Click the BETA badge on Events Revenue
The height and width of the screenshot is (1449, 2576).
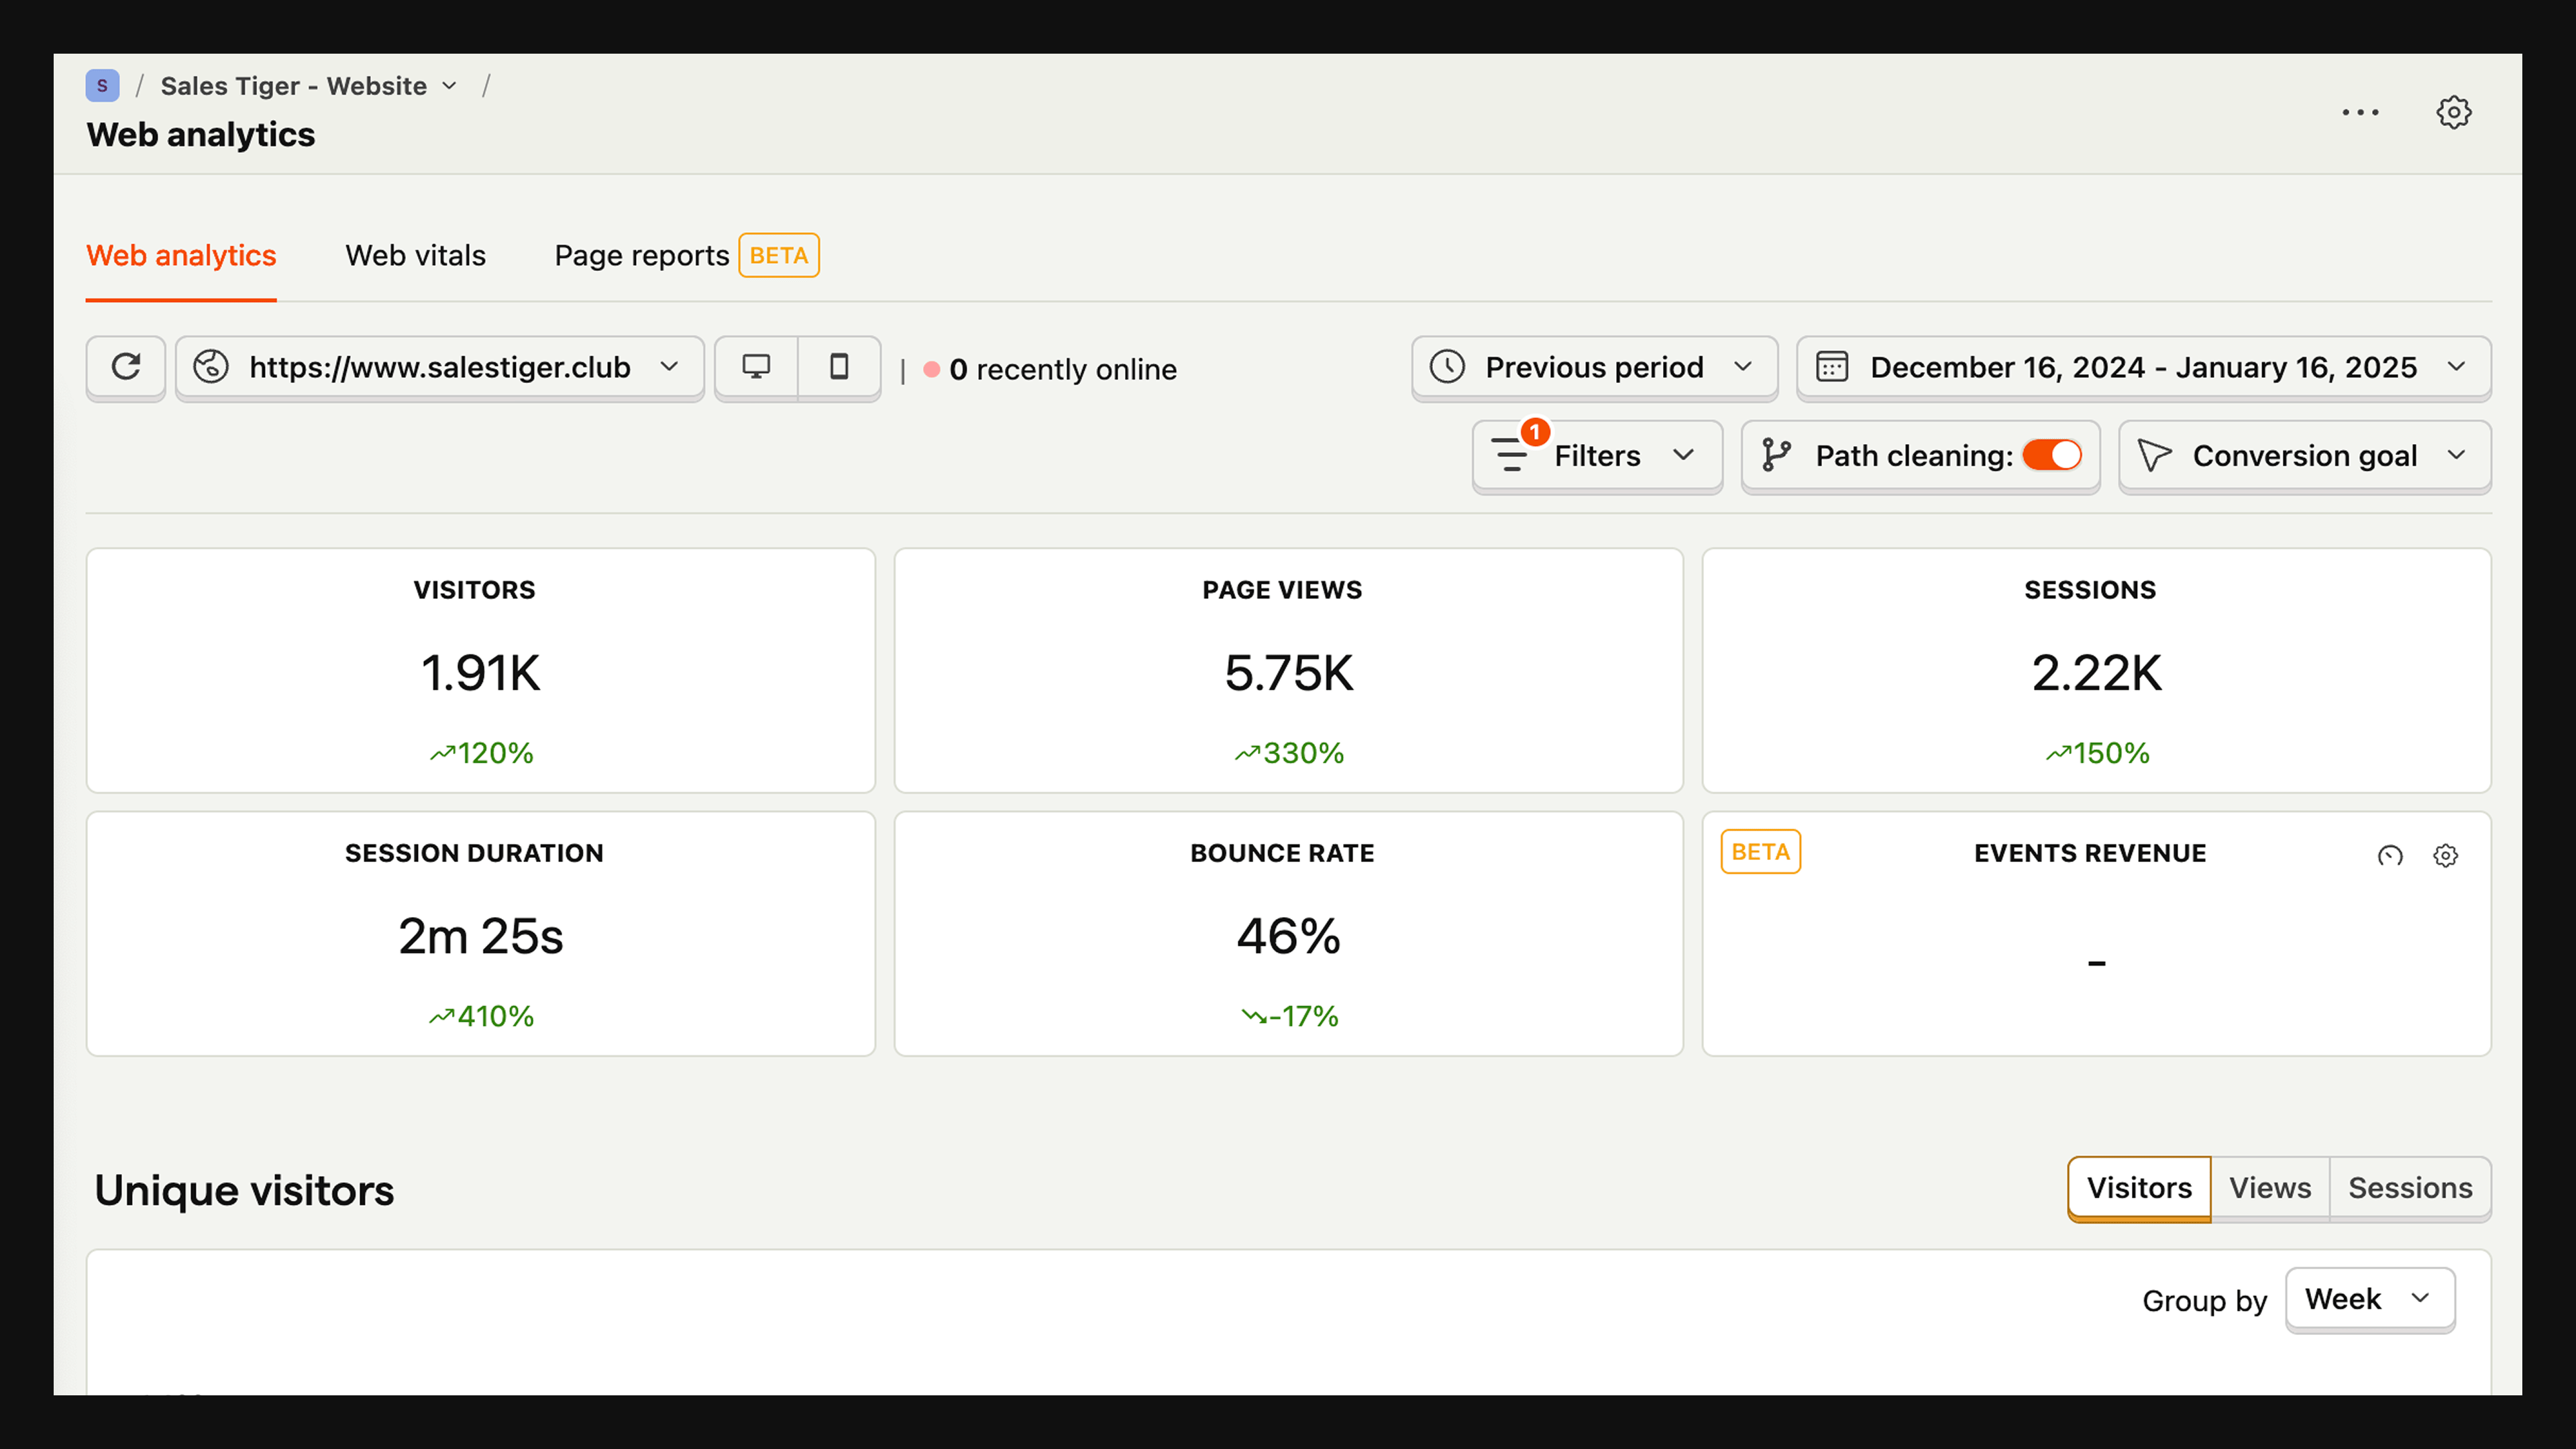(1760, 852)
